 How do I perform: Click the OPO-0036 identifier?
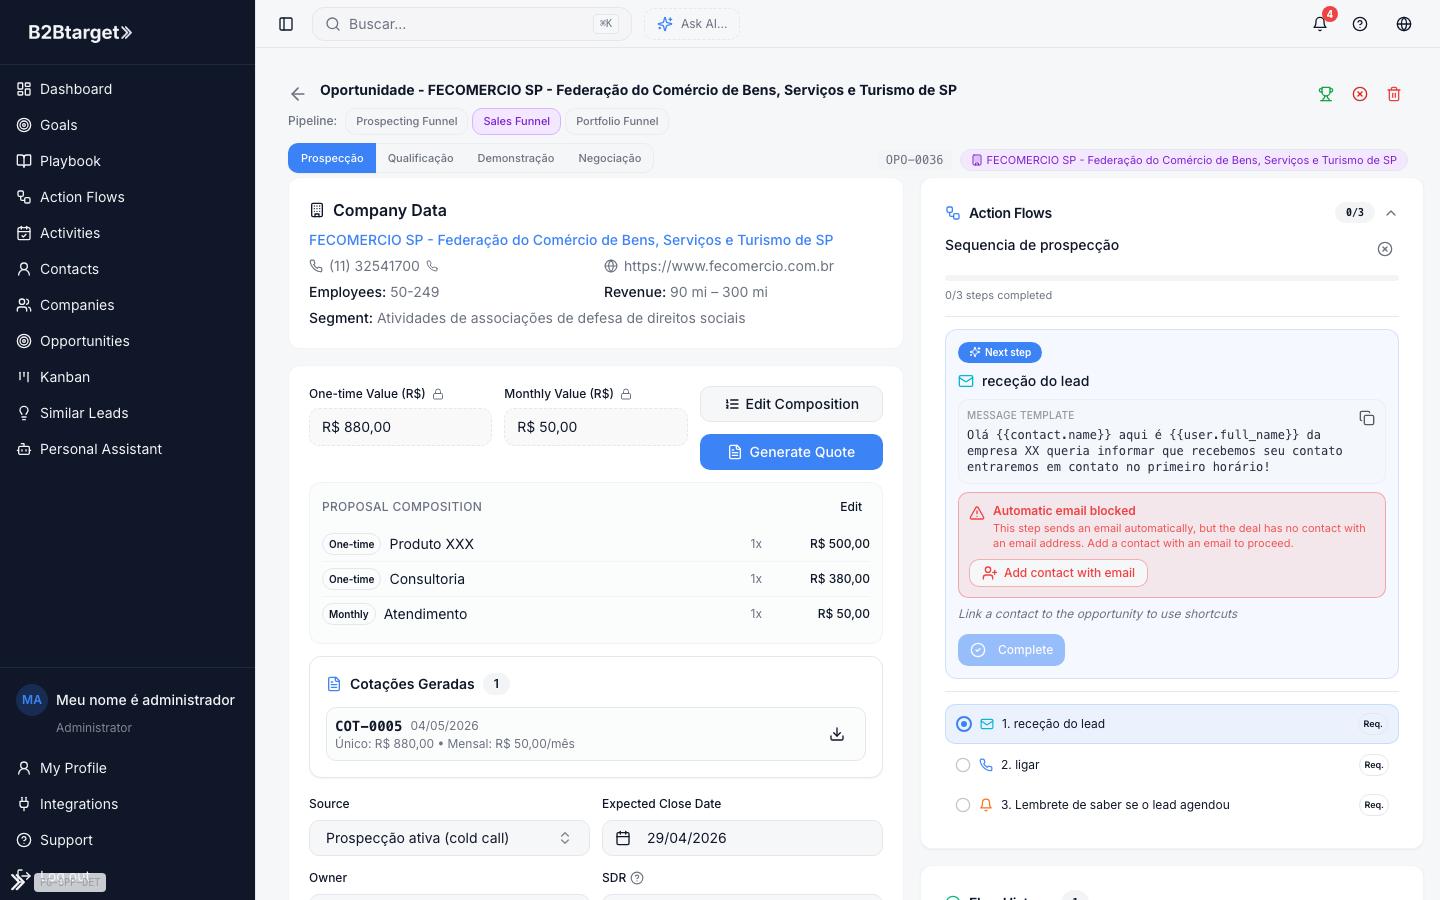coord(914,160)
